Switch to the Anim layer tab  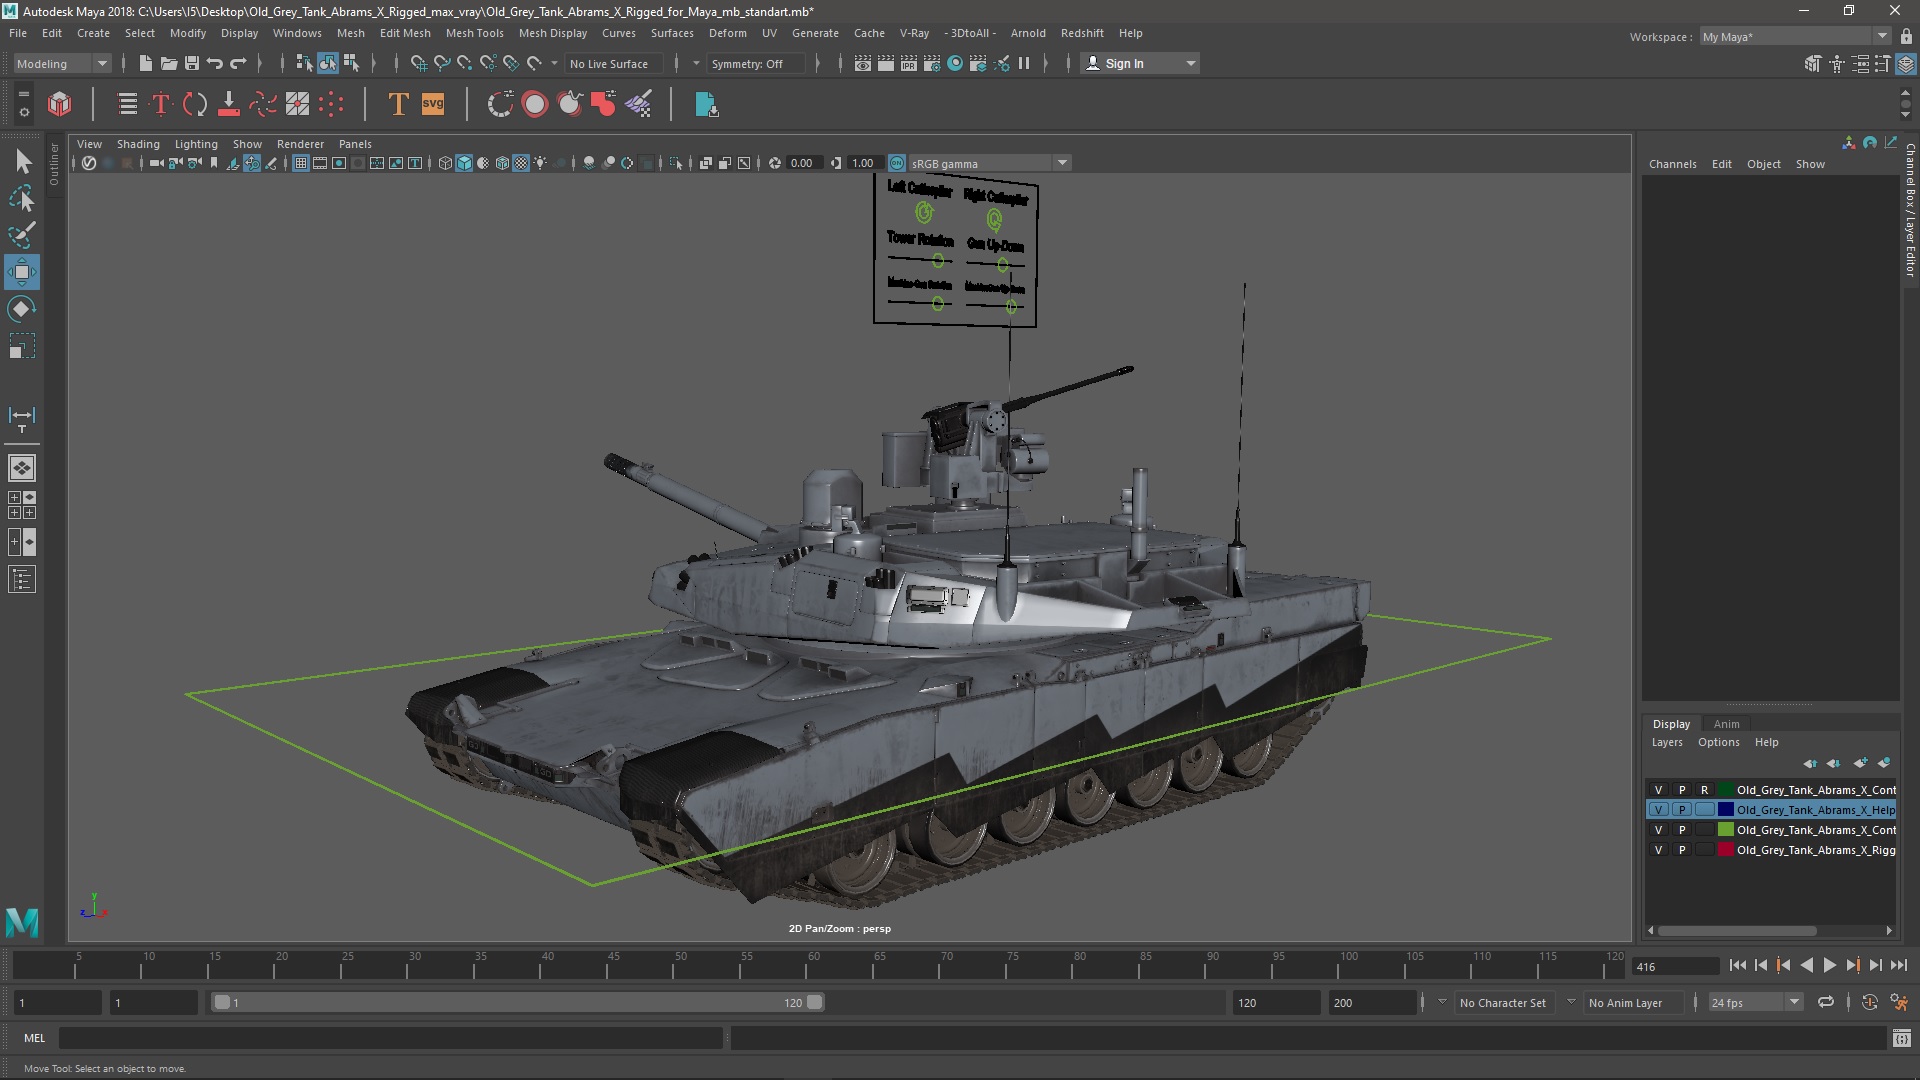pos(1726,724)
